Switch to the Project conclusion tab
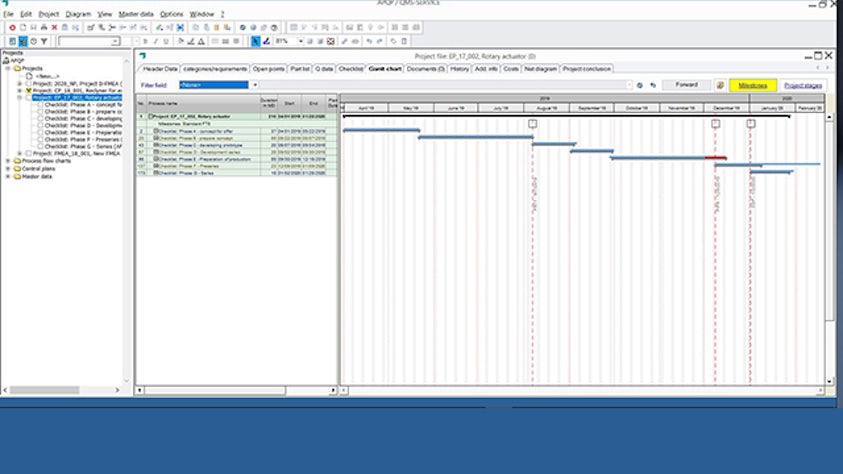Viewport: 843px width, 474px height. [x=587, y=69]
